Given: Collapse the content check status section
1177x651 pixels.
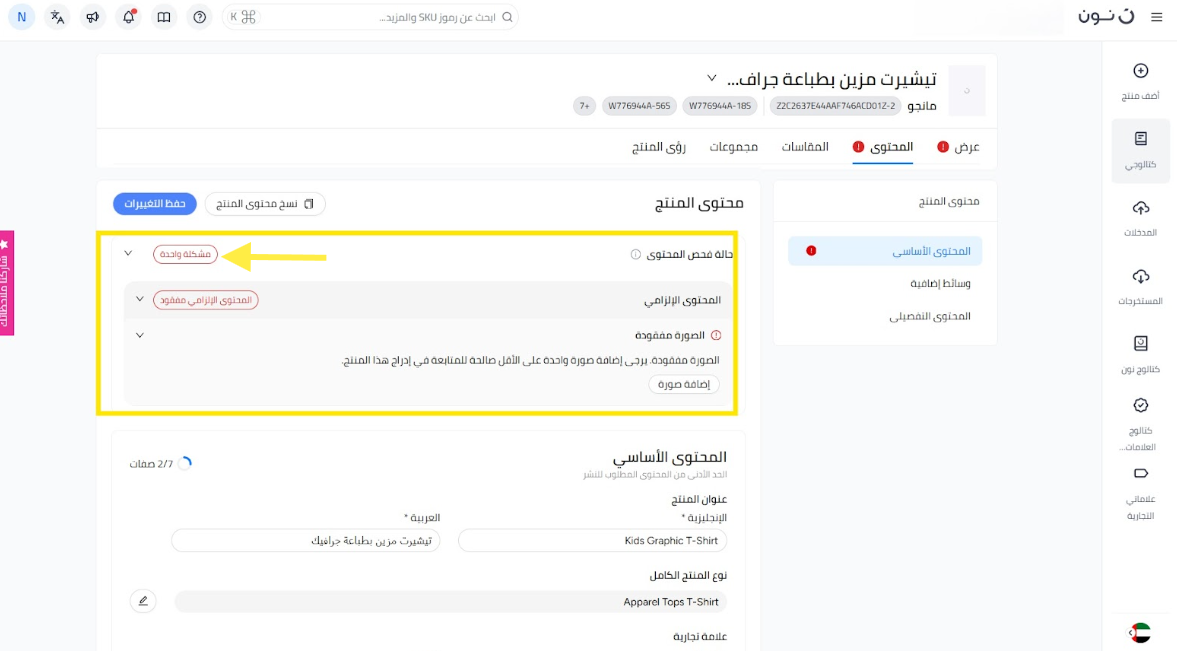Looking at the screenshot, I should [128, 253].
